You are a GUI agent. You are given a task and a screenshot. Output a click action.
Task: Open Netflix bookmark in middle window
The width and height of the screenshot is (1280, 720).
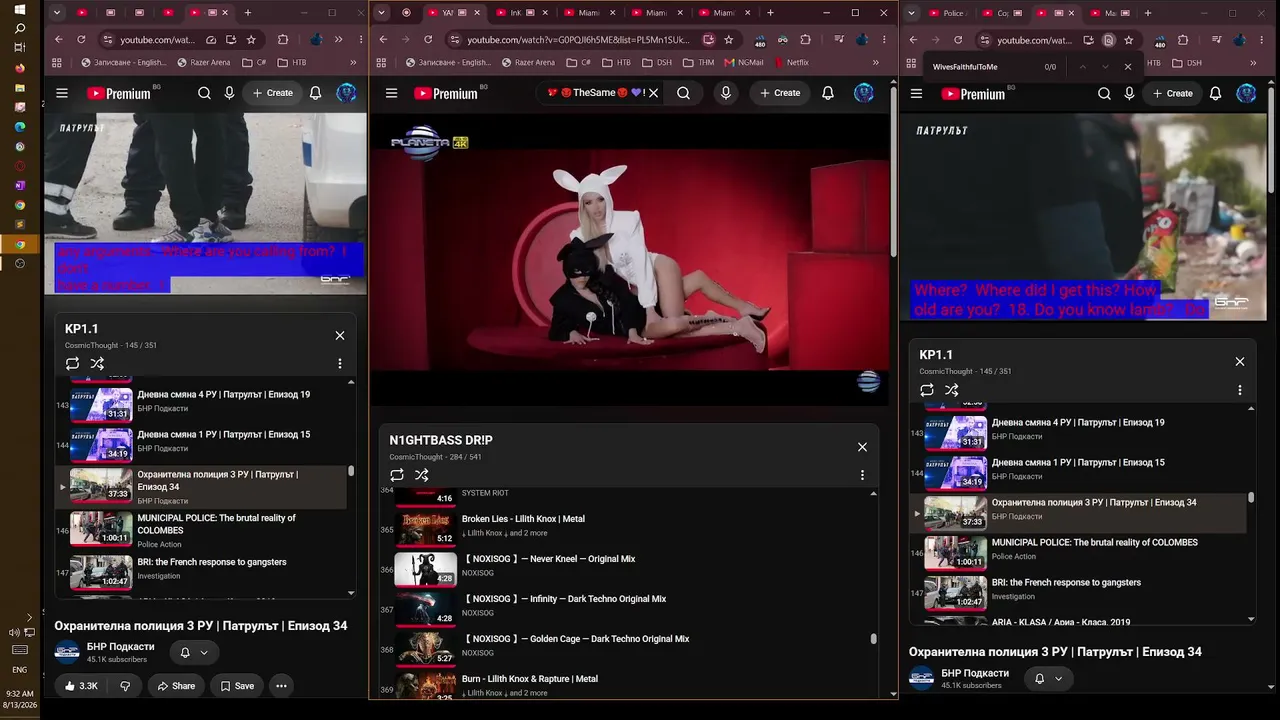click(x=791, y=62)
